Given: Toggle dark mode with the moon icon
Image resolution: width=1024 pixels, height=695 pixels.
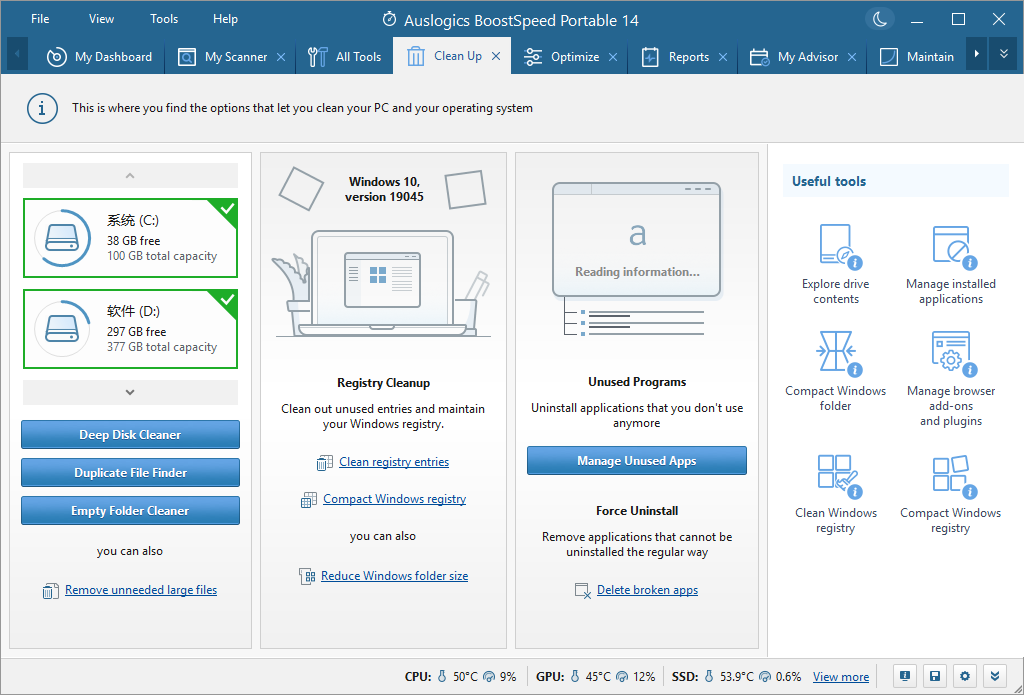Looking at the screenshot, I should 880,19.
